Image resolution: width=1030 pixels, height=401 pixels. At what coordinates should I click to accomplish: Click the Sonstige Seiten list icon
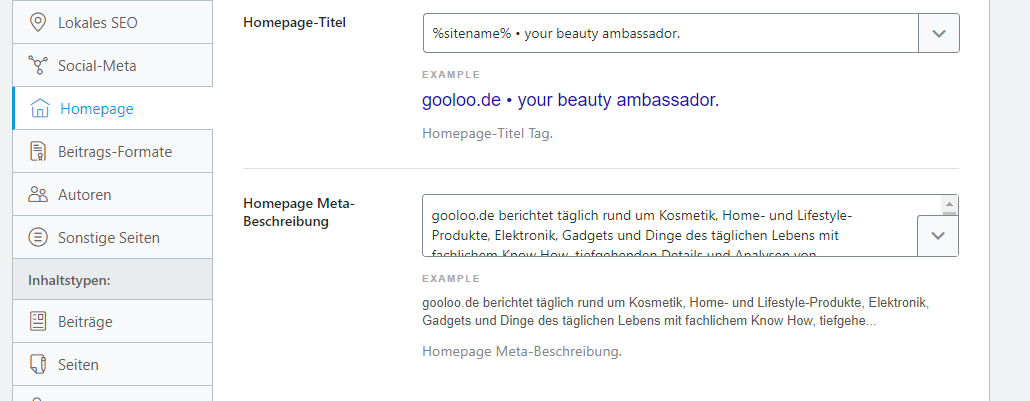(x=39, y=238)
